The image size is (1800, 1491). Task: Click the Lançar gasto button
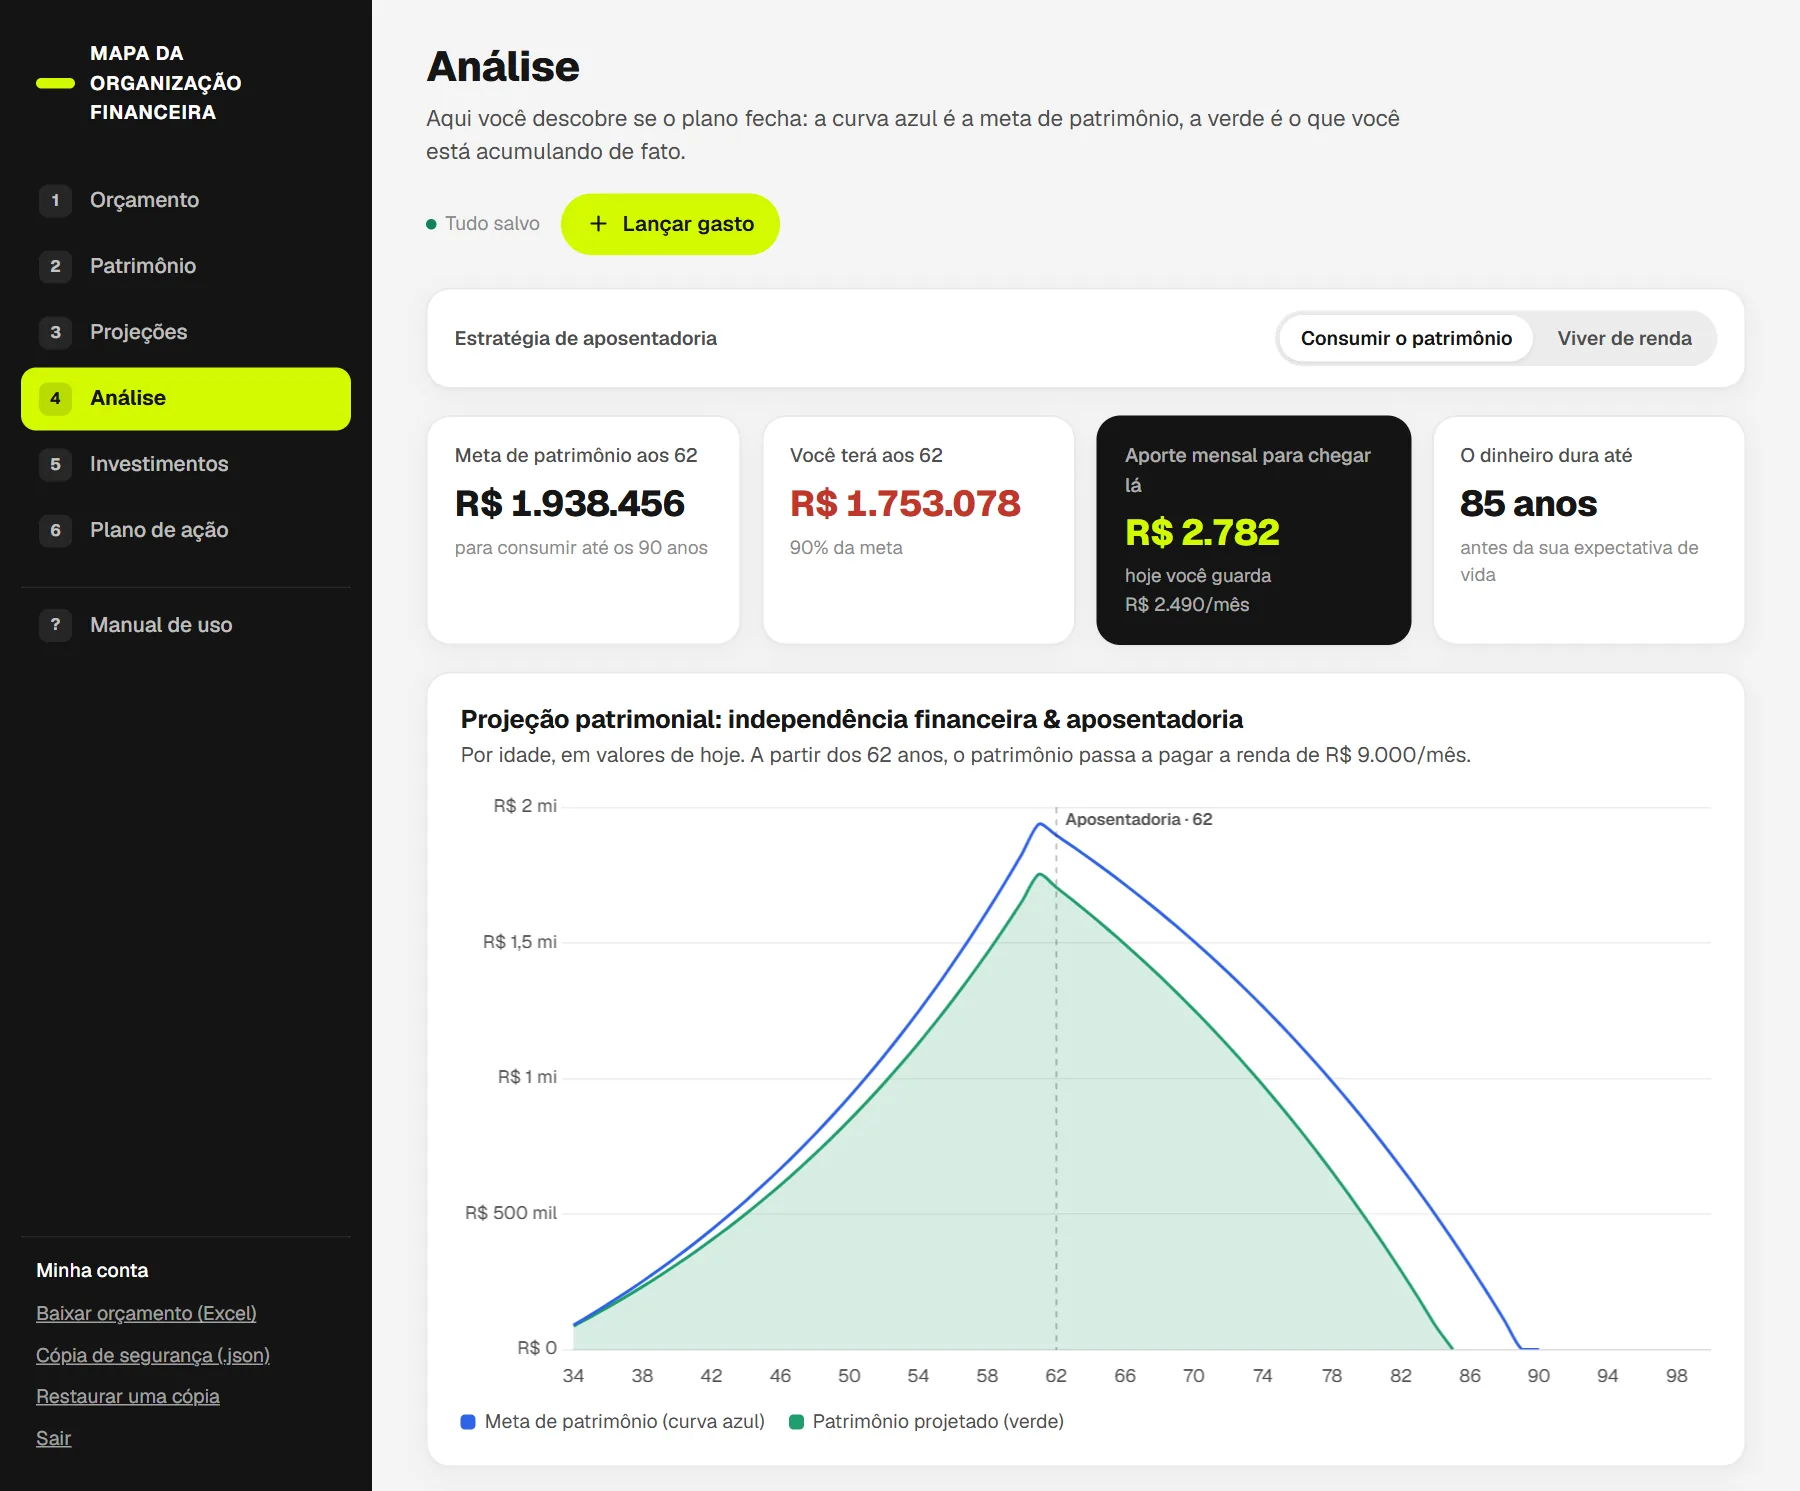[x=670, y=224]
